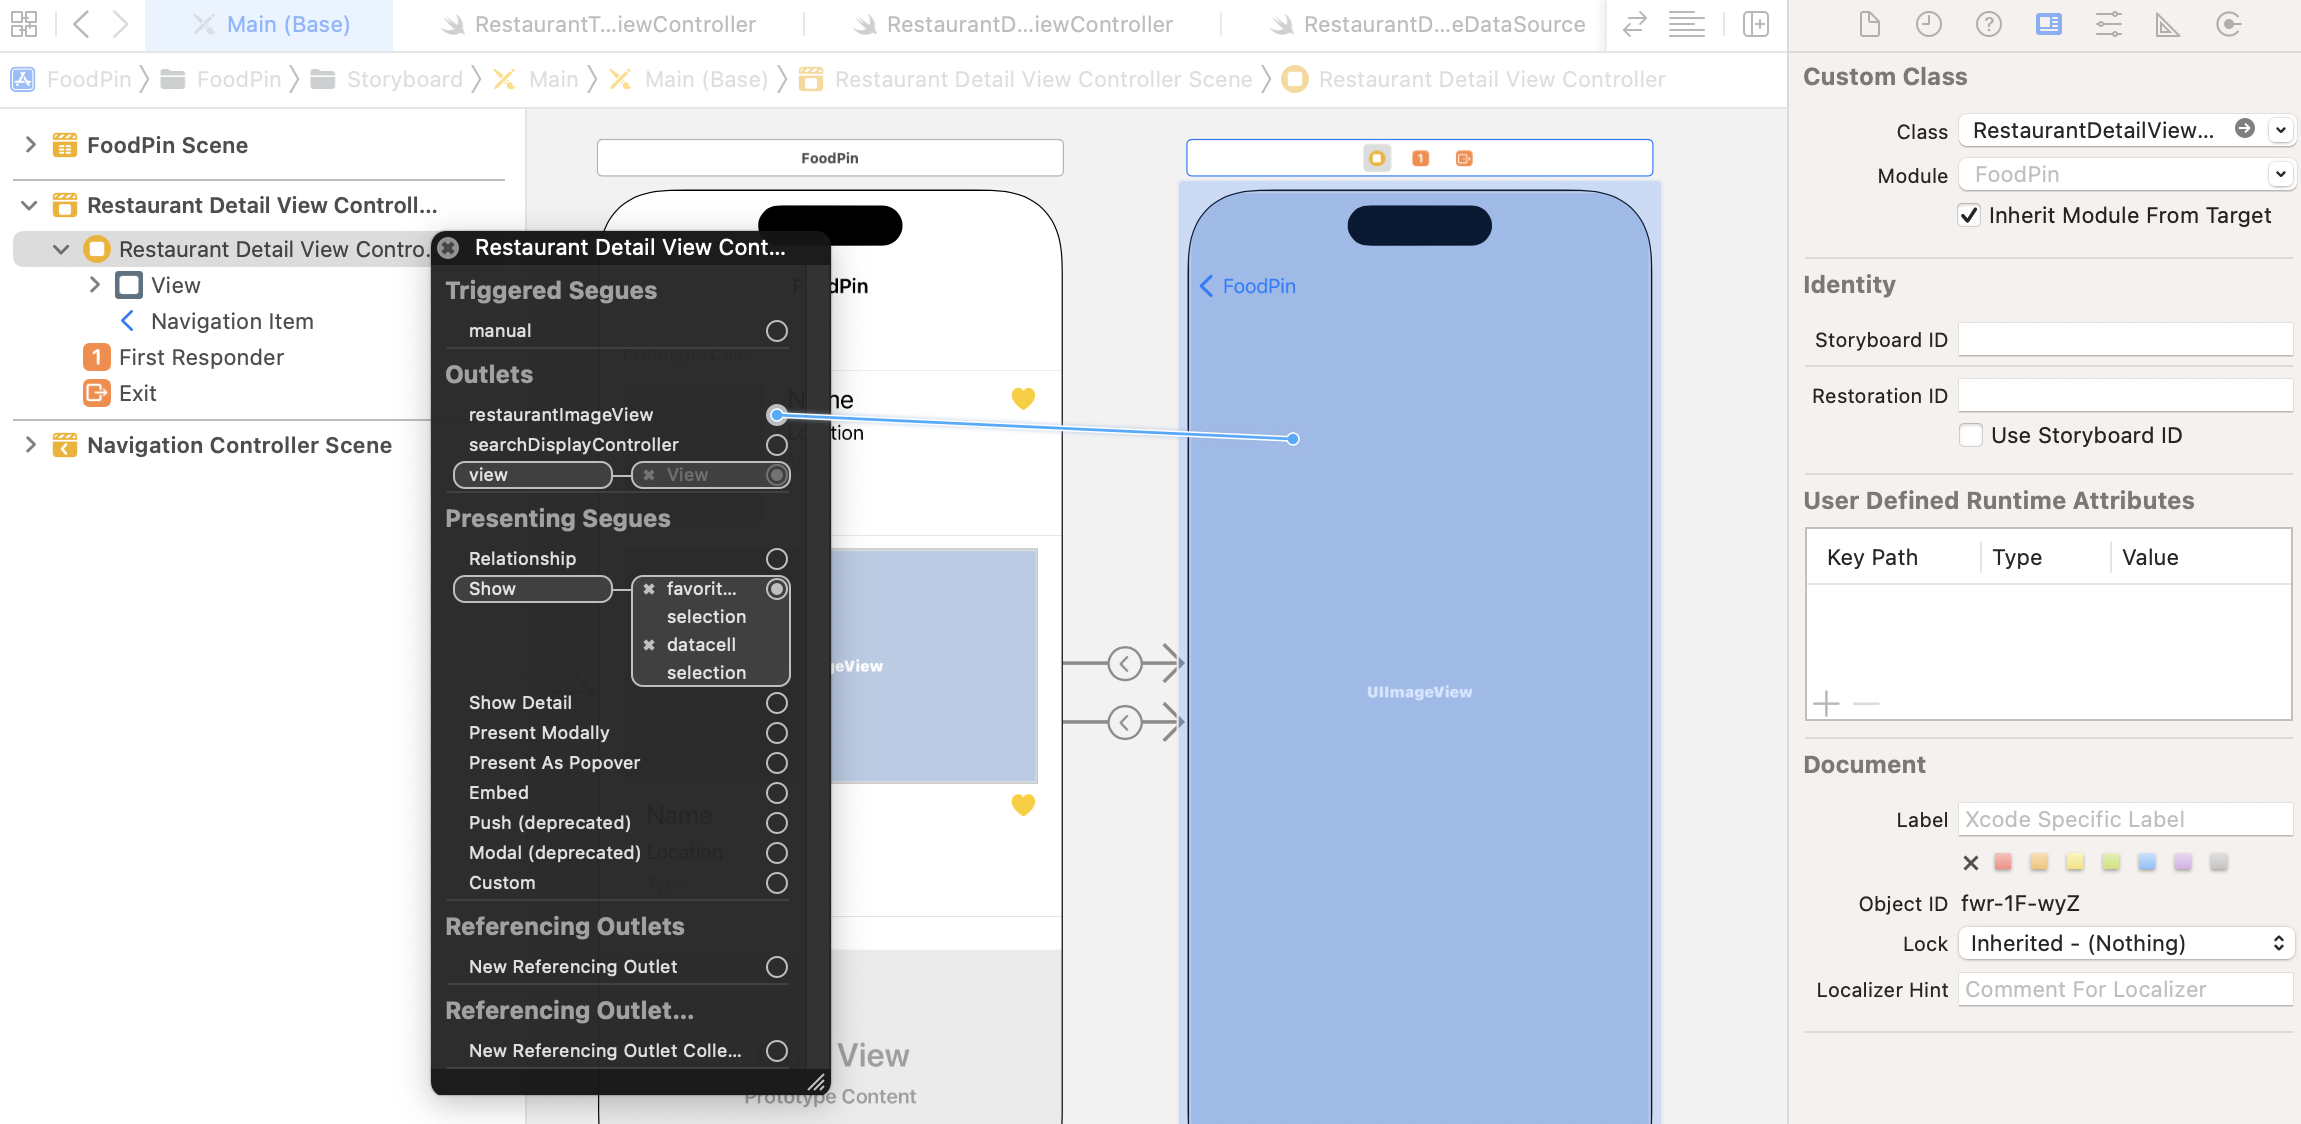Click the searchDisplayController outlet circle
The width and height of the screenshot is (2301, 1124).
776,444
